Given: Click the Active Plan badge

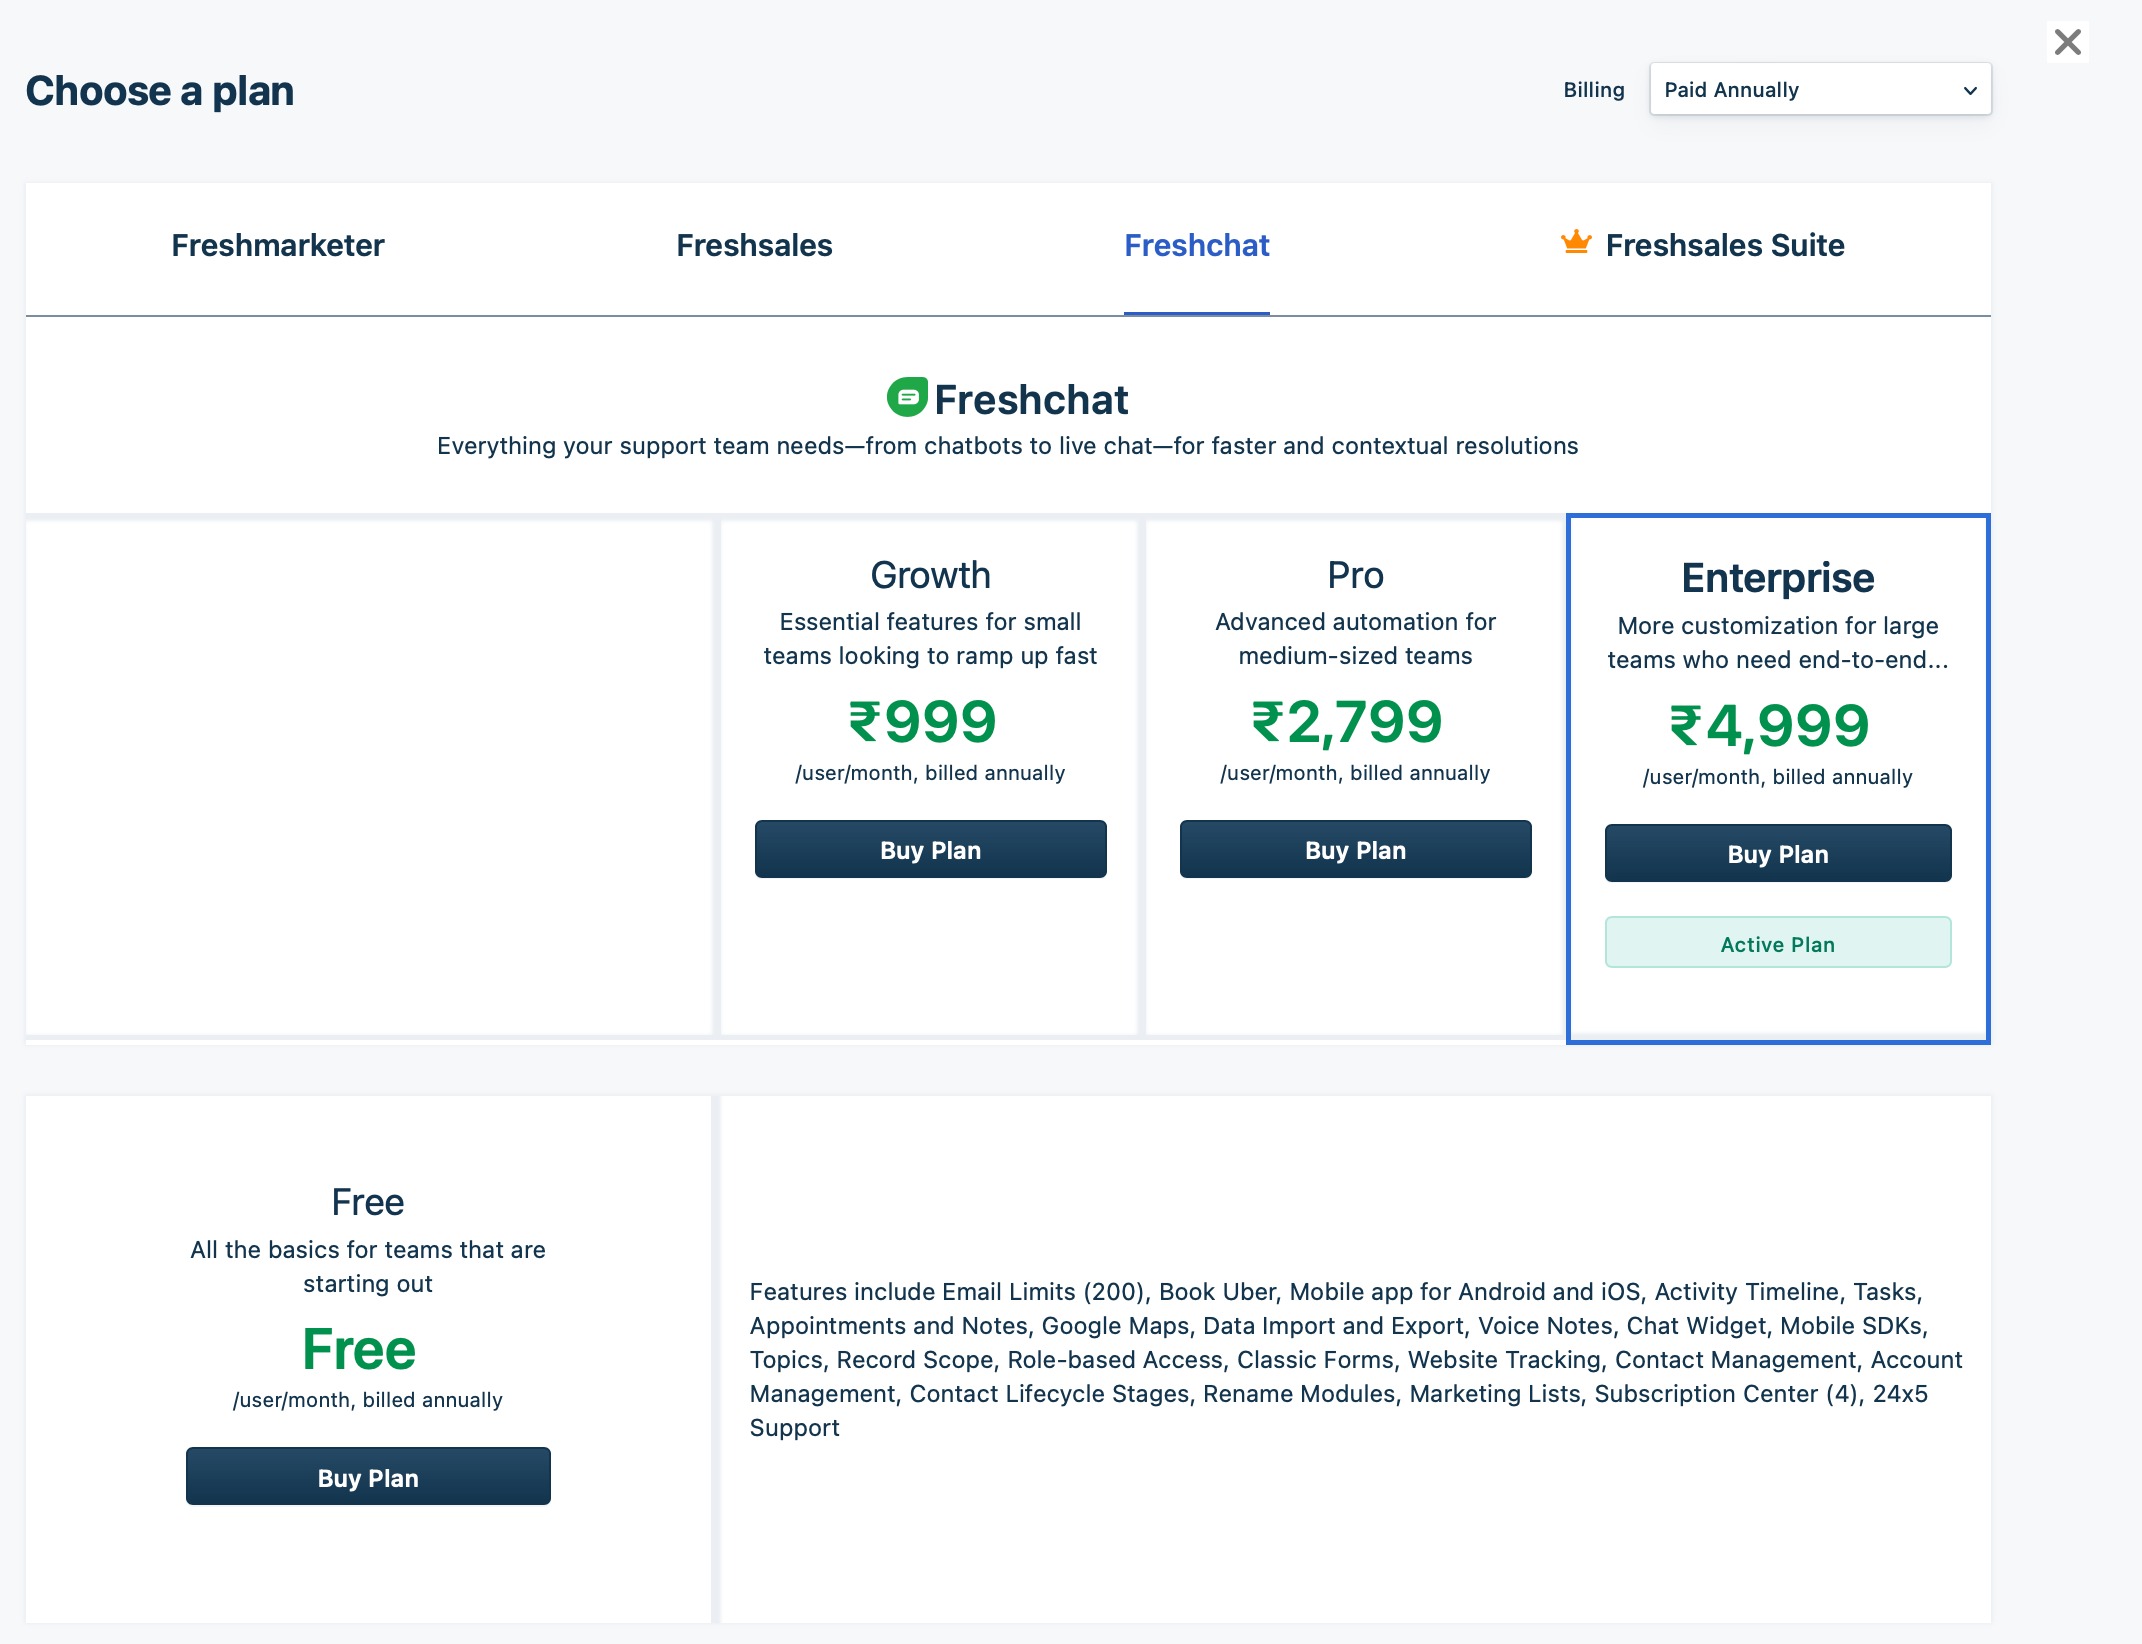Looking at the screenshot, I should coord(1777,943).
